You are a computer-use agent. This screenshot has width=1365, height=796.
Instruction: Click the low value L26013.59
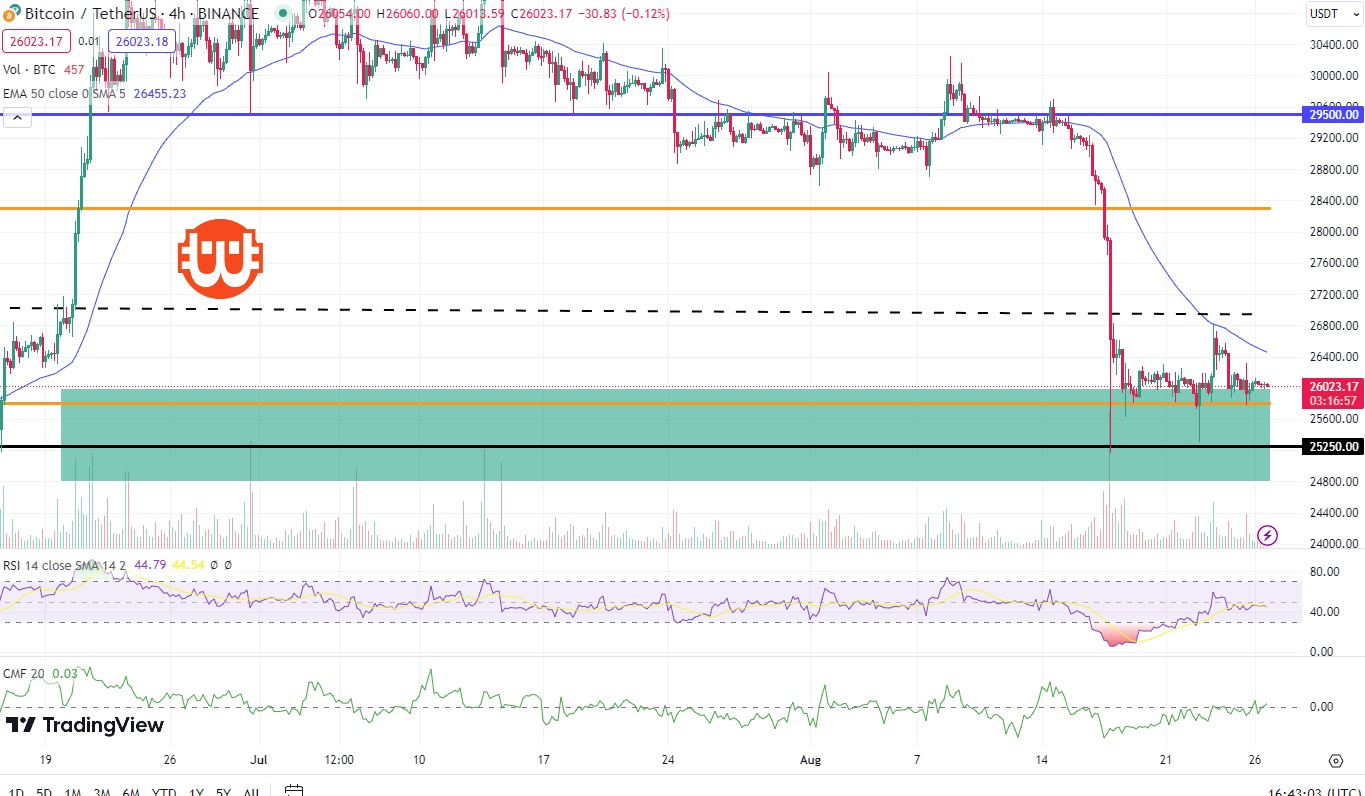pyautogui.click(x=475, y=14)
